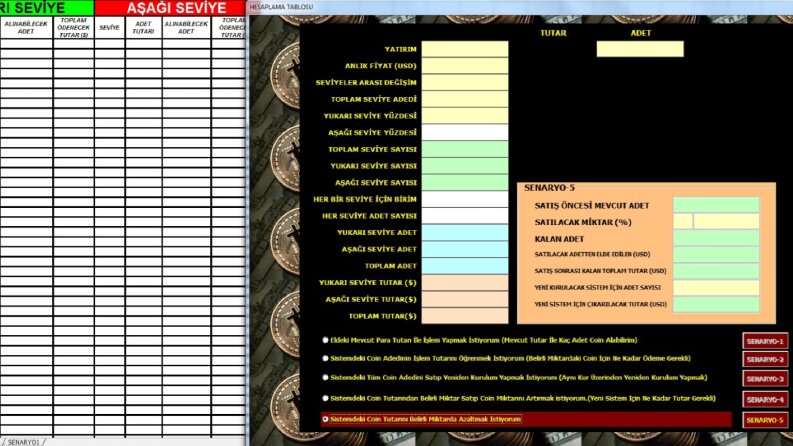Click the SENARYO-4 button
The height and width of the screenshot is (446, 793).
click(765, 399)
